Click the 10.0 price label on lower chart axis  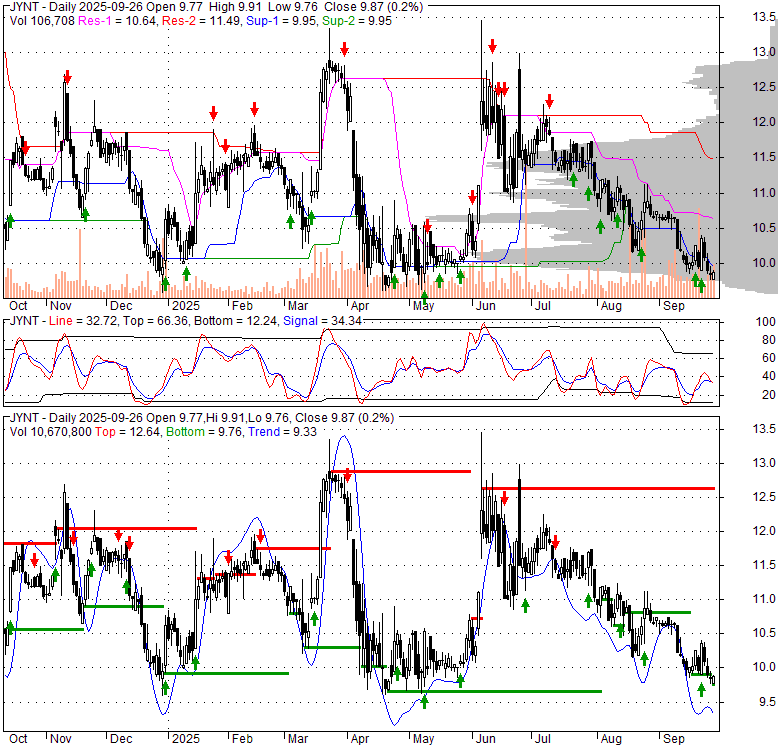(764, 668)
